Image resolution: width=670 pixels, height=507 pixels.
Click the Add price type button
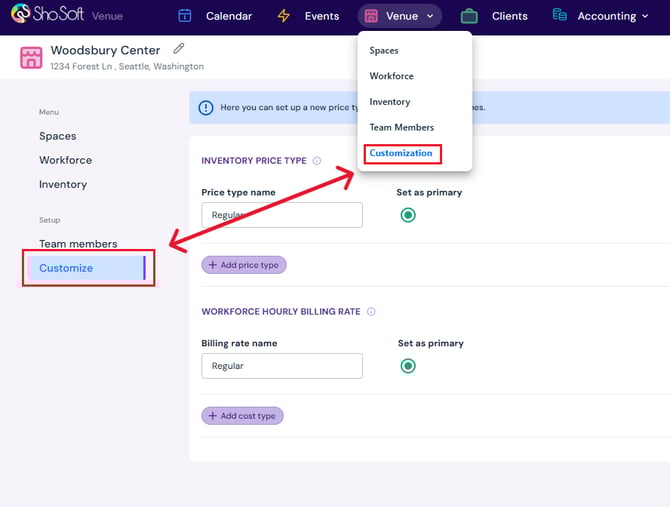pos(244,265)
